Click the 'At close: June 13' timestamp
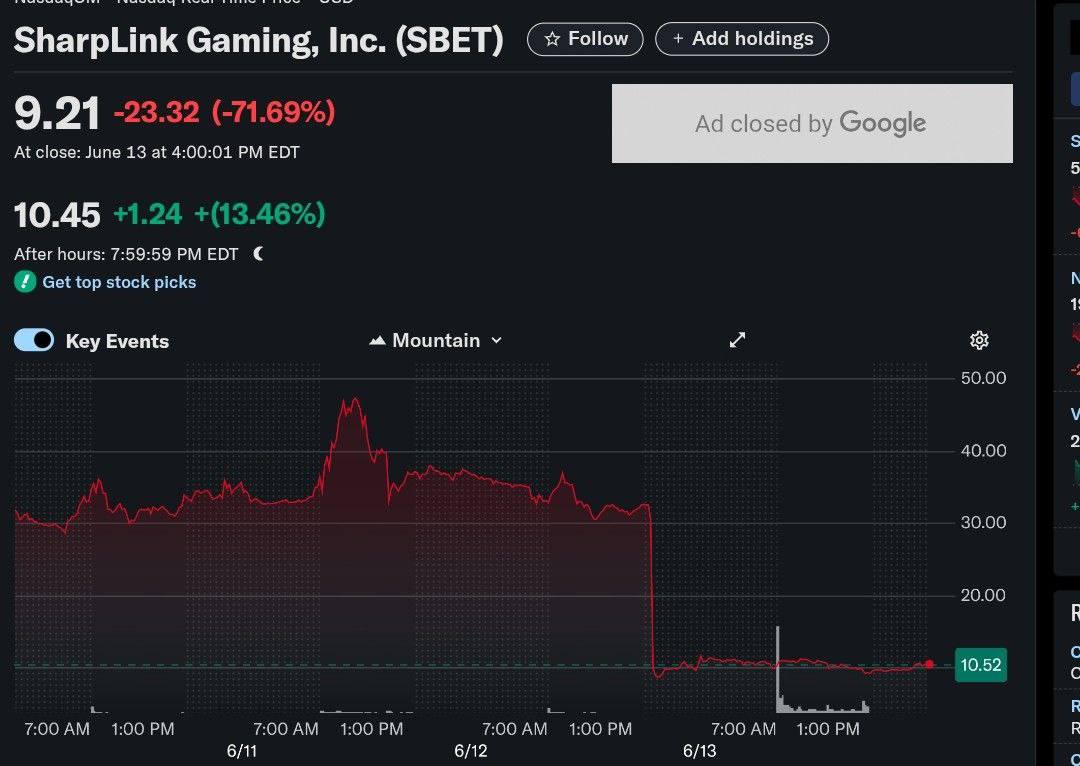 pyautogui.click(x=157, y=152)
